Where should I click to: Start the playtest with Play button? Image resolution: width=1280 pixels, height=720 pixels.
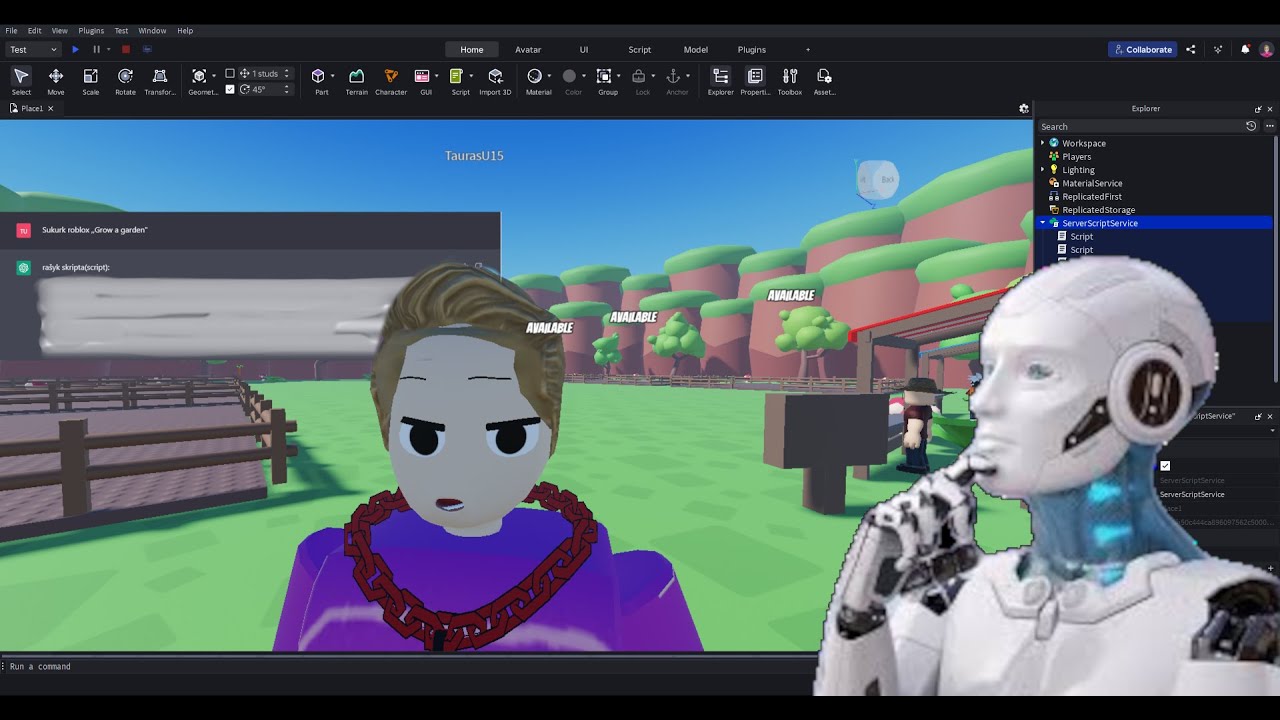click(x=75, y=49)
